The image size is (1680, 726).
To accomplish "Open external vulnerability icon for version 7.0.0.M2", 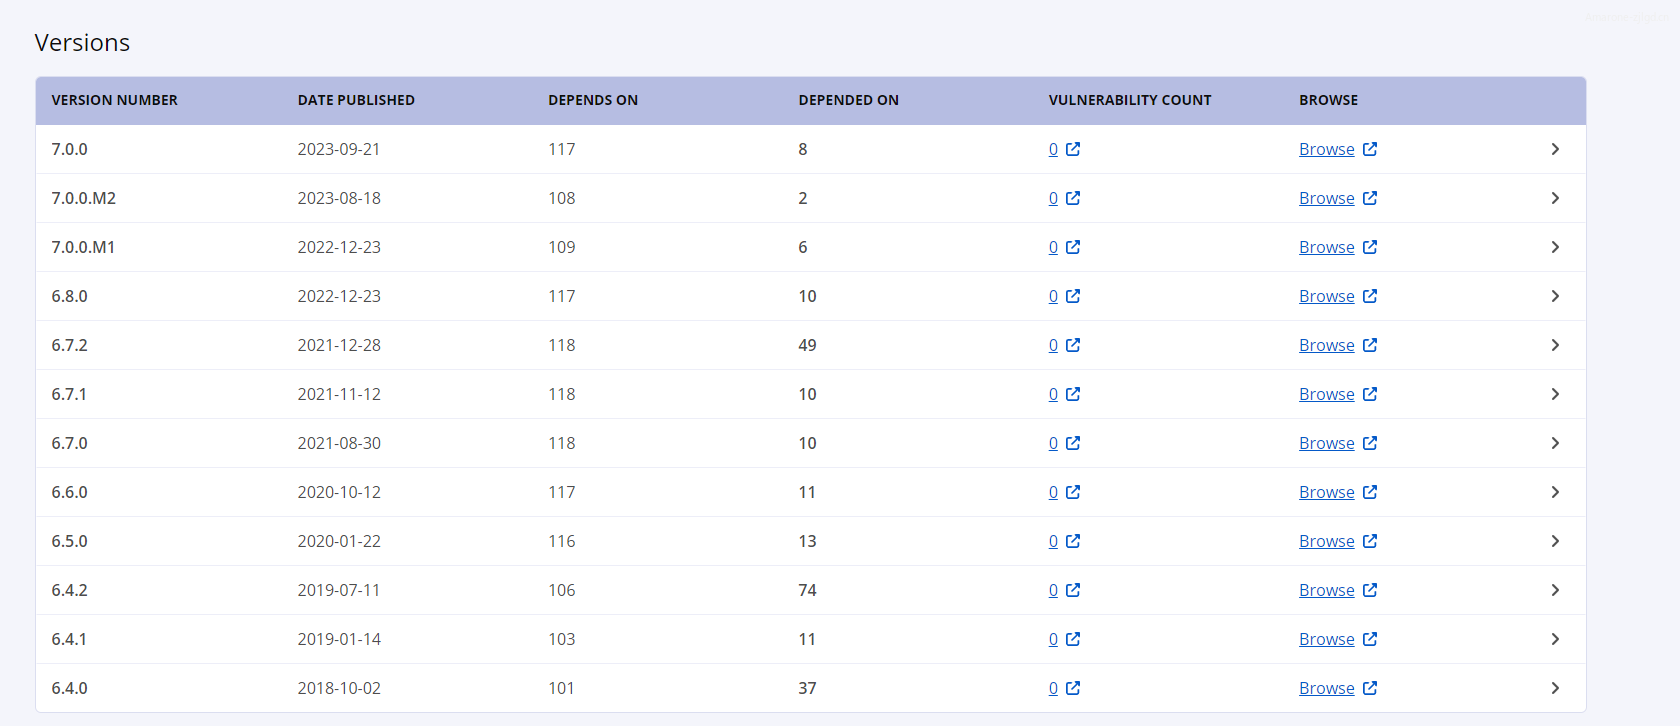I will [x=1073, y=198].
